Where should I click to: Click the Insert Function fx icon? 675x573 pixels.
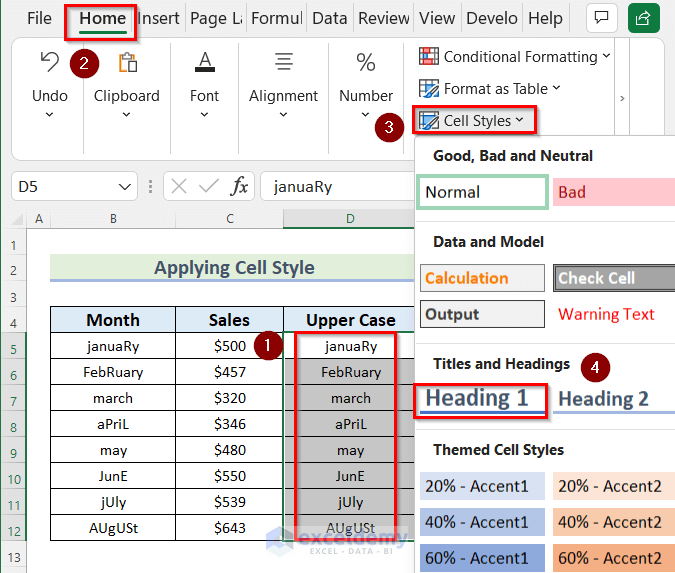240,186
